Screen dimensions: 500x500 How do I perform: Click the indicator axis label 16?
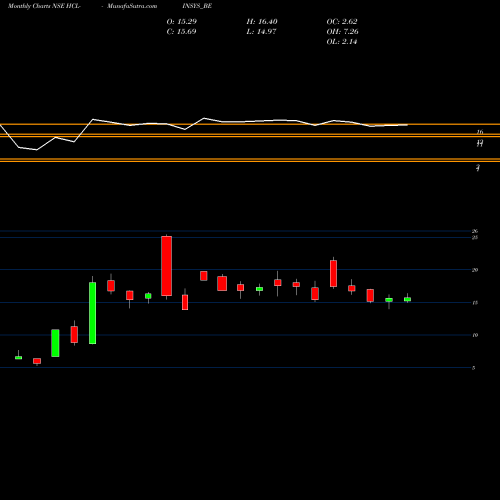pos(480,132)
